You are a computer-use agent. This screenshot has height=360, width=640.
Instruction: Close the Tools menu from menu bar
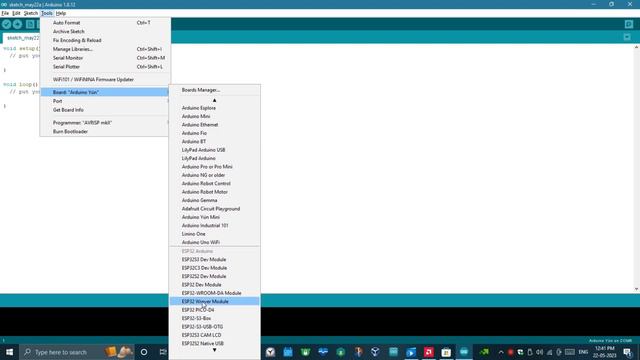click(x=47, y=13)
